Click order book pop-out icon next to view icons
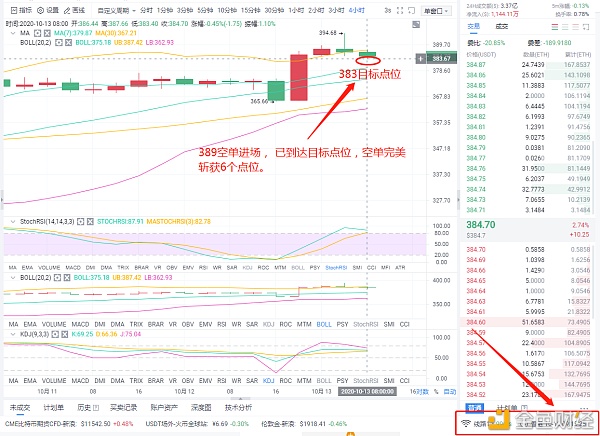 coord(586,27)
